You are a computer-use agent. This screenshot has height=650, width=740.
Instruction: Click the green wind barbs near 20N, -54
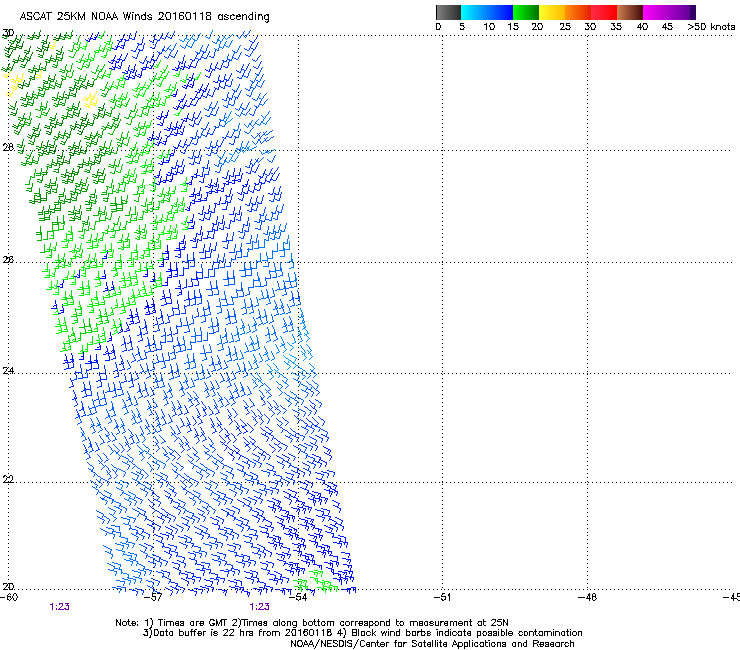pyautogui.click(x=315, y=582)
